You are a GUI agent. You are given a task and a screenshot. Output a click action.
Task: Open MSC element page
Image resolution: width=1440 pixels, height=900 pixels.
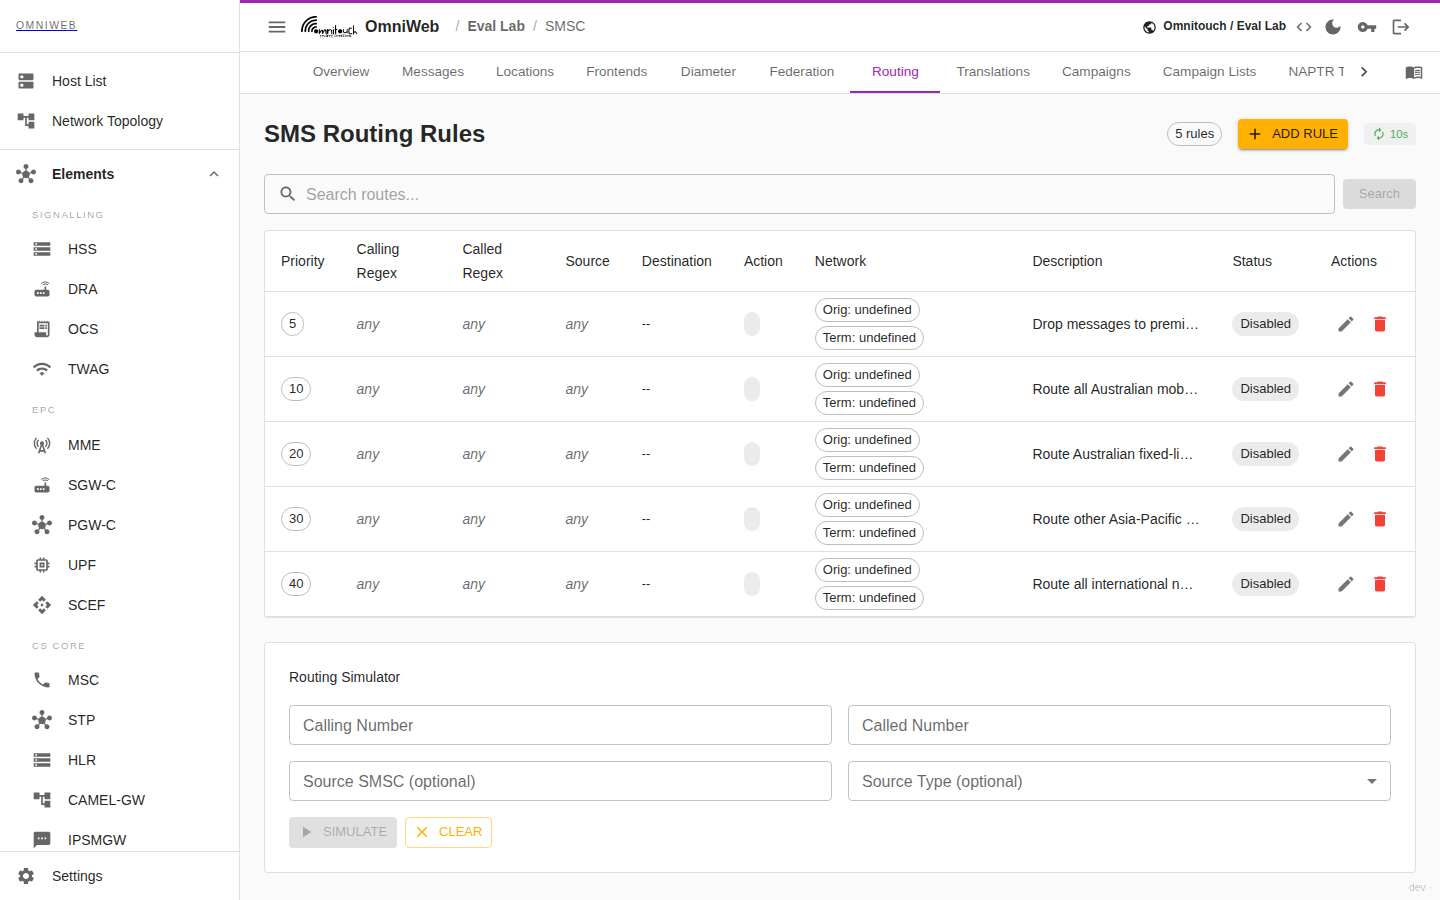point(119,680)
